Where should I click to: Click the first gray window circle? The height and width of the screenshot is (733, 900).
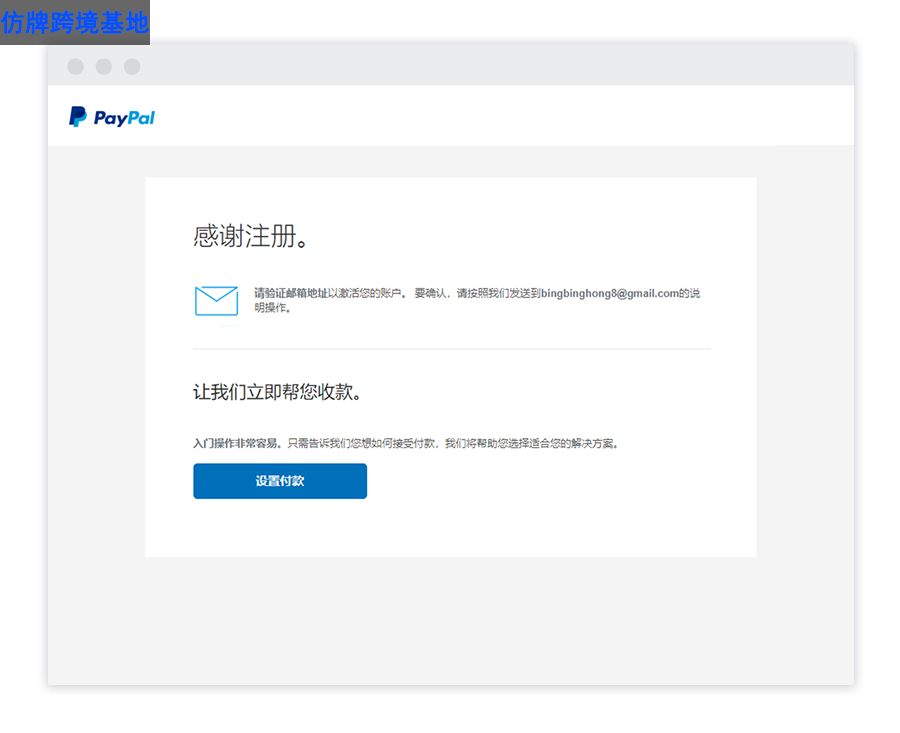click(x=75, y=67)
